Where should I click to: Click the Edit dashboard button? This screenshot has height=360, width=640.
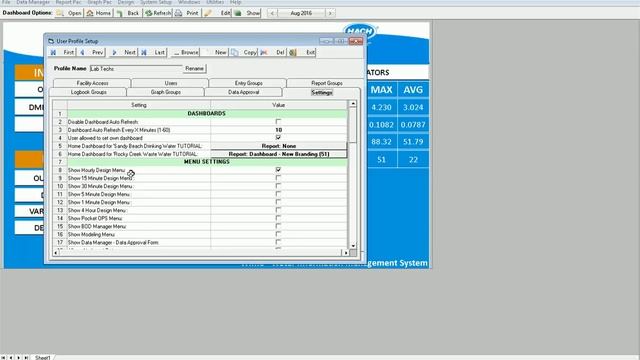click(217, 13)
